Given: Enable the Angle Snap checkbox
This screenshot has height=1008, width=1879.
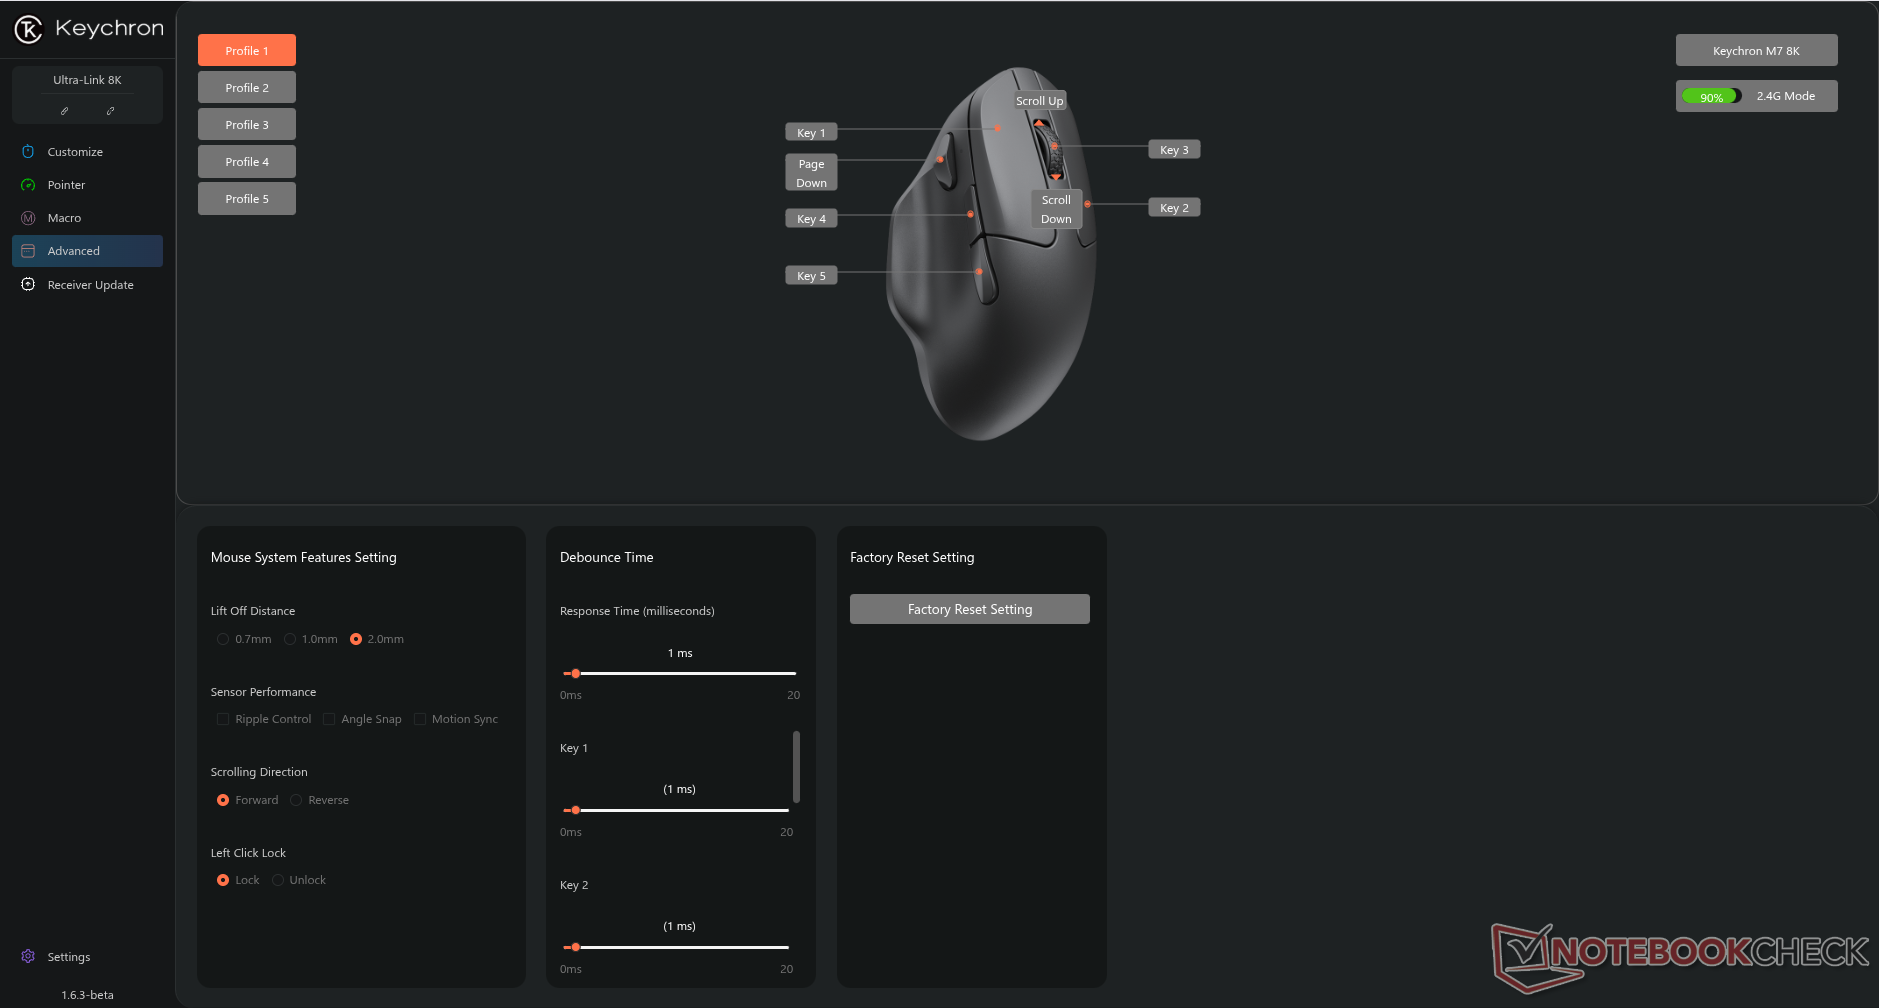Looking at the screenshot, I should coord(329,719).
